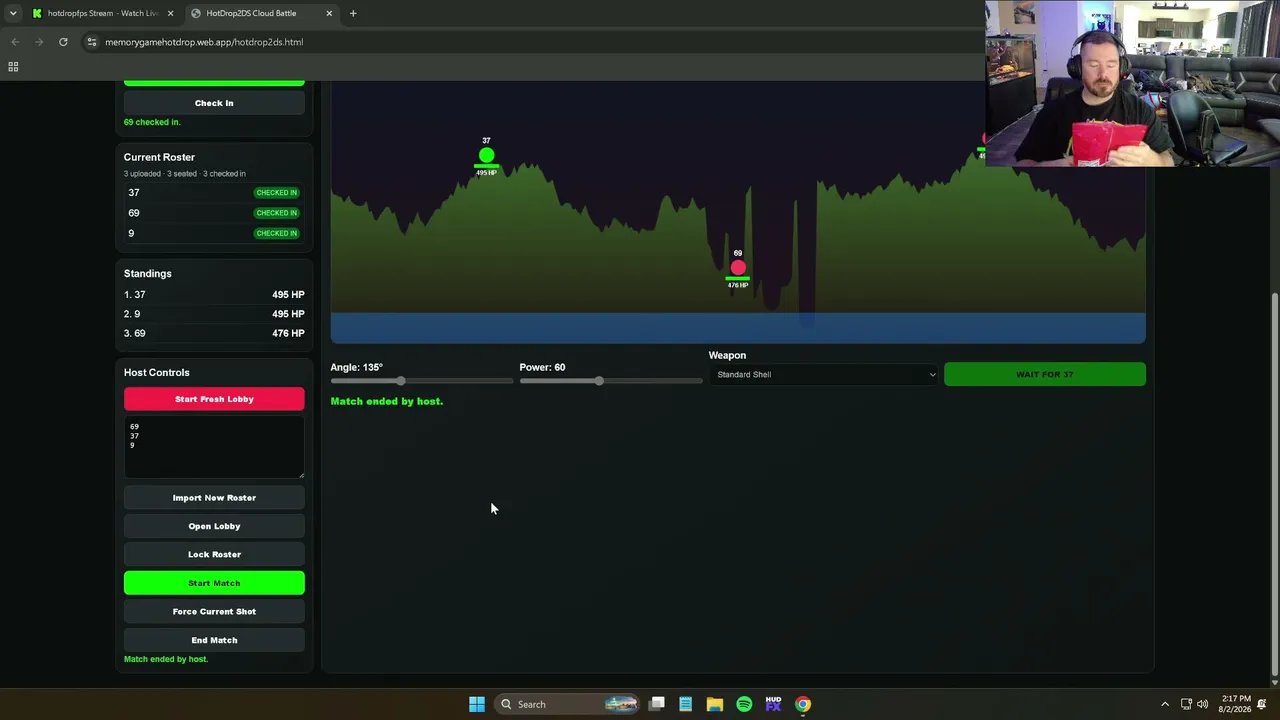Focus the address bar URL
1280x720 pixels.
pos(204,42)
